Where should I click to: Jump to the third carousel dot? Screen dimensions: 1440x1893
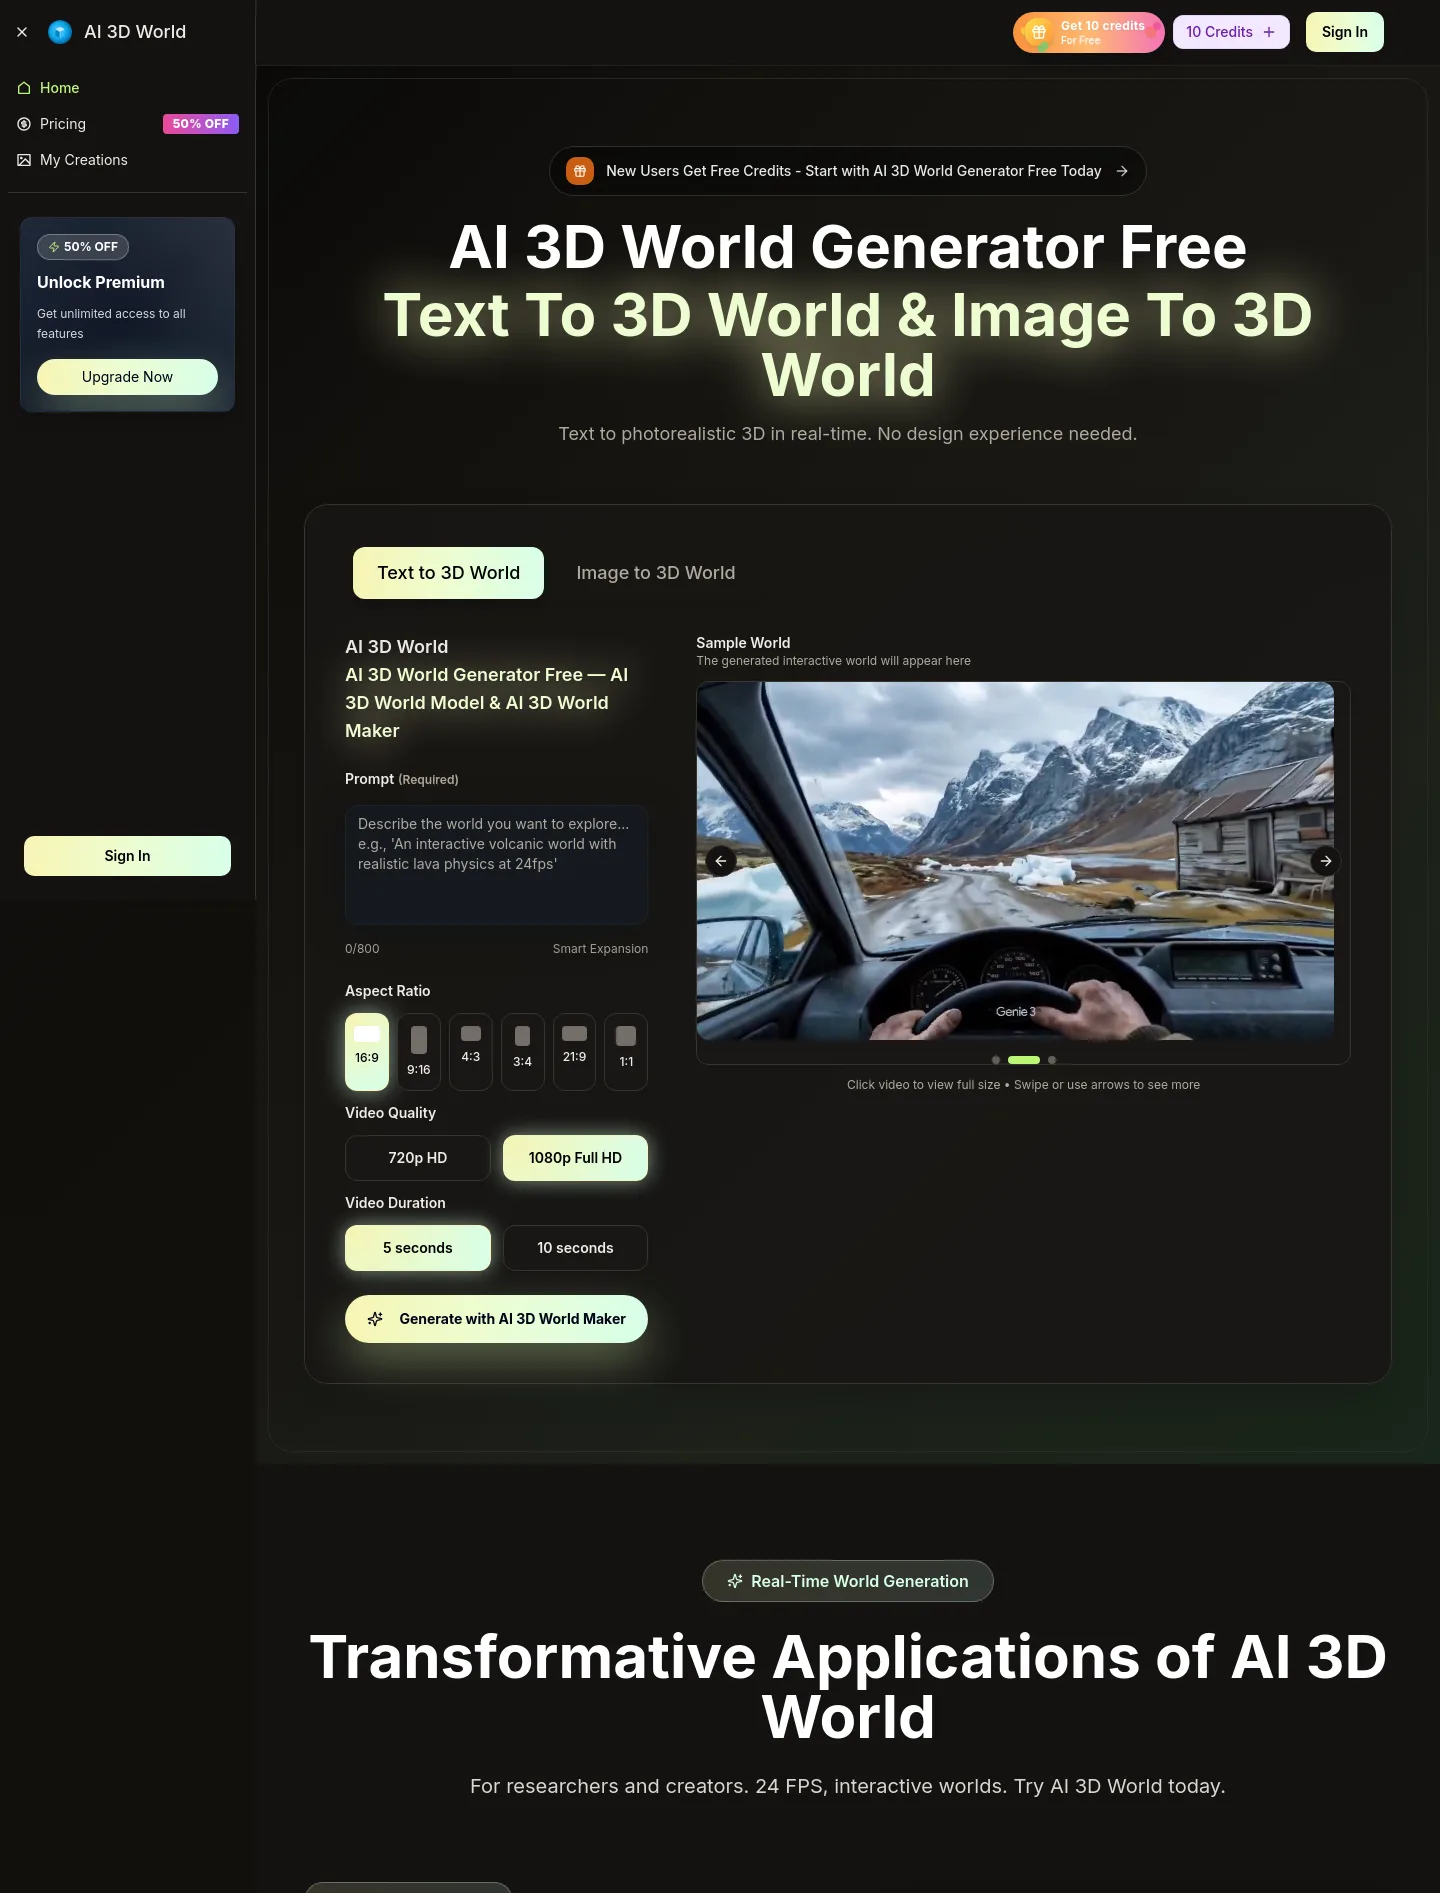point(1052,1060)
